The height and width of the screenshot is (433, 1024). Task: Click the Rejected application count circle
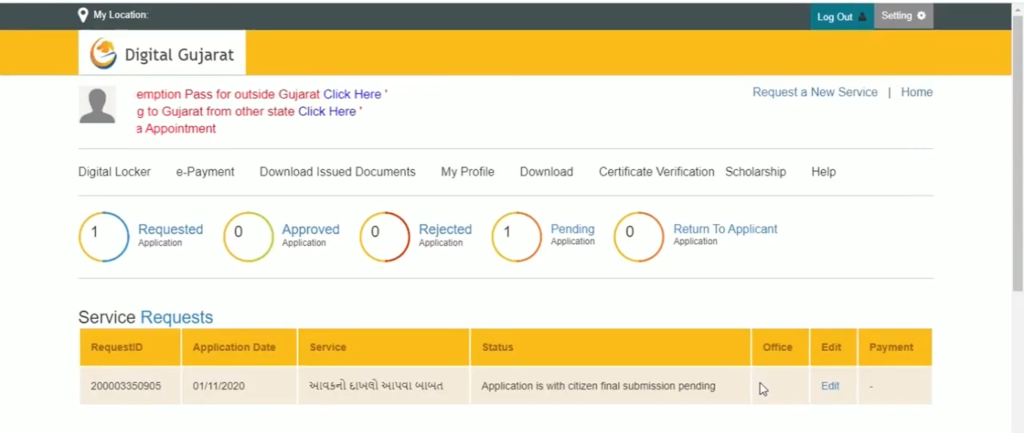point(385,237)
